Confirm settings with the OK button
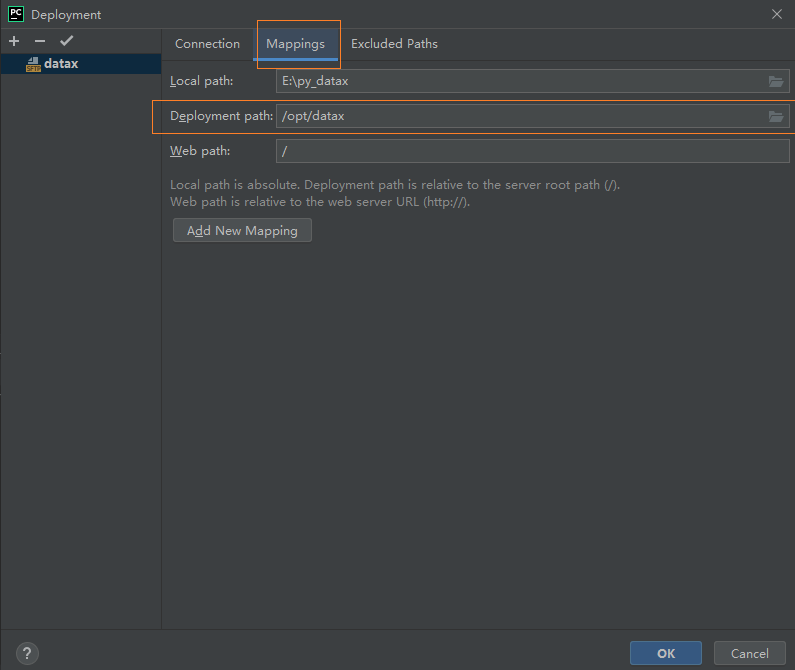This screenshot has width=795, height=670. 666,653
